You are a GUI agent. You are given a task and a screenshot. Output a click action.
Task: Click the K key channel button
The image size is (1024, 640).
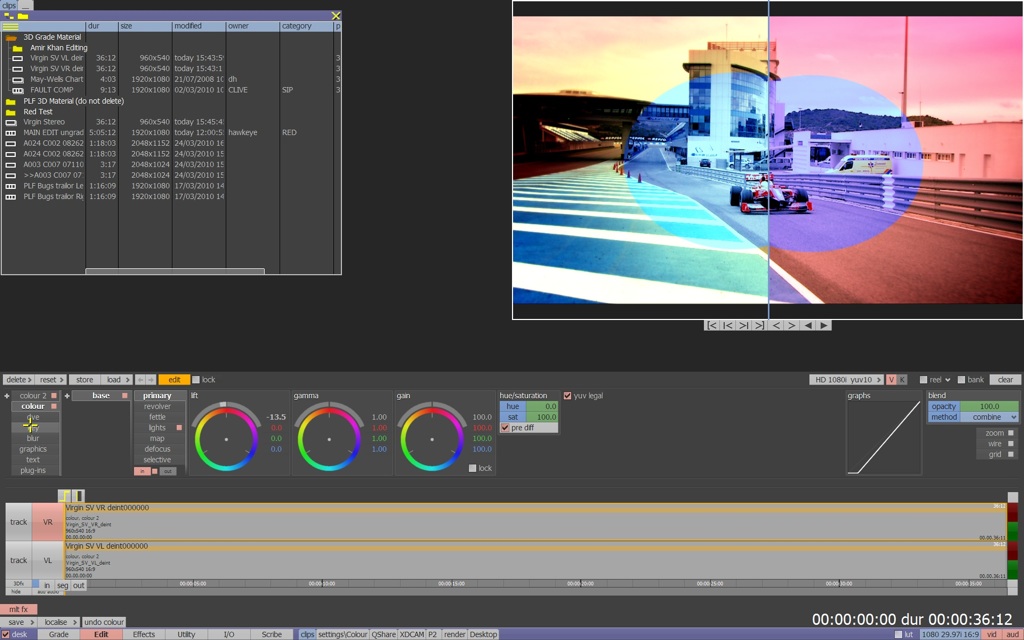point(902,379)
